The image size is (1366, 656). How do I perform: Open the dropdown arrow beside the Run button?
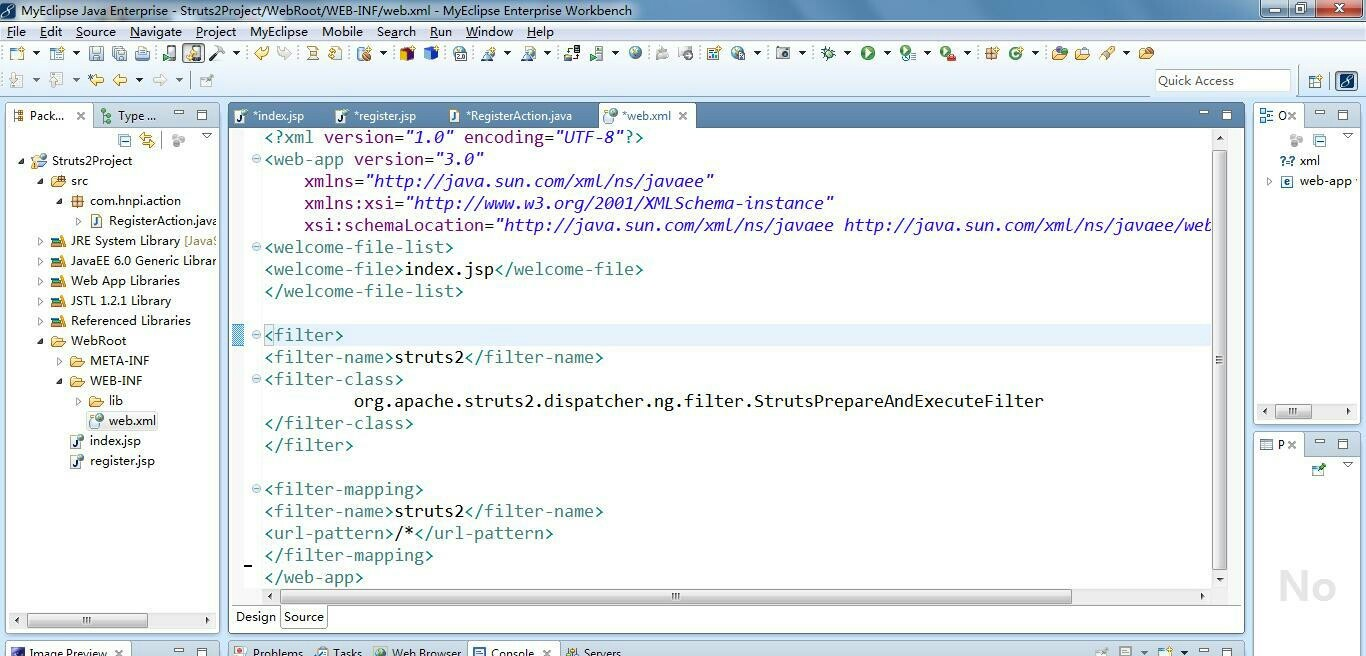(887, 53)
